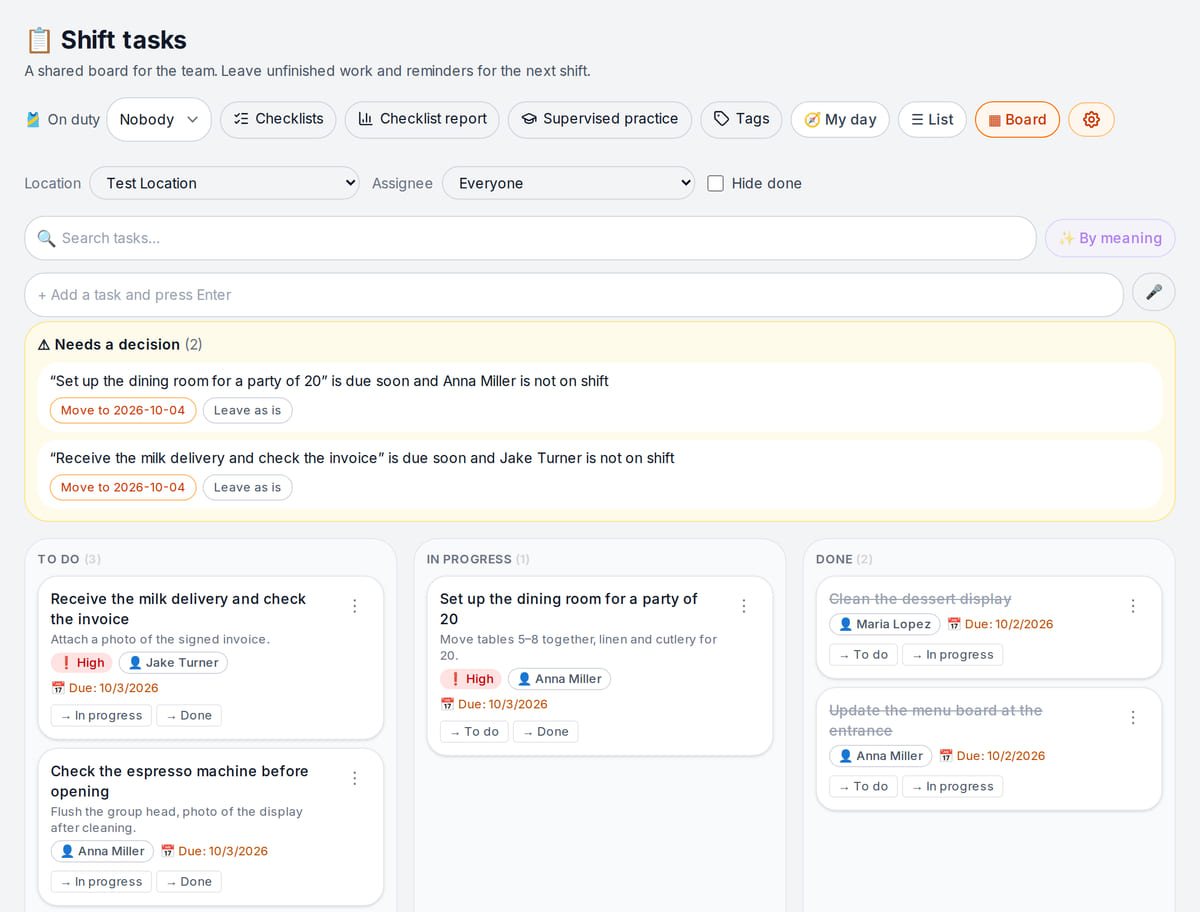
Task: Open kebab menu on dining room card
Action: [743, 606]
